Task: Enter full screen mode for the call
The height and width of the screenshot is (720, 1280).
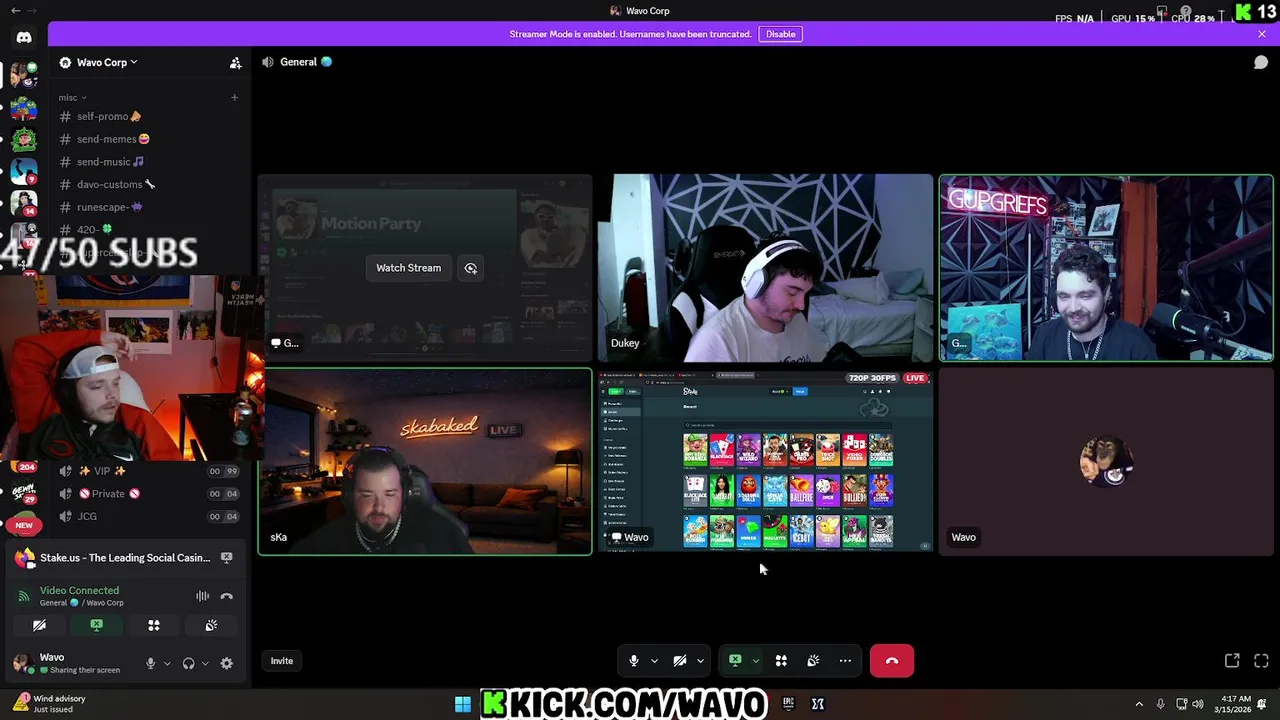Action: pyautogui.click(x=1261, y=661)
